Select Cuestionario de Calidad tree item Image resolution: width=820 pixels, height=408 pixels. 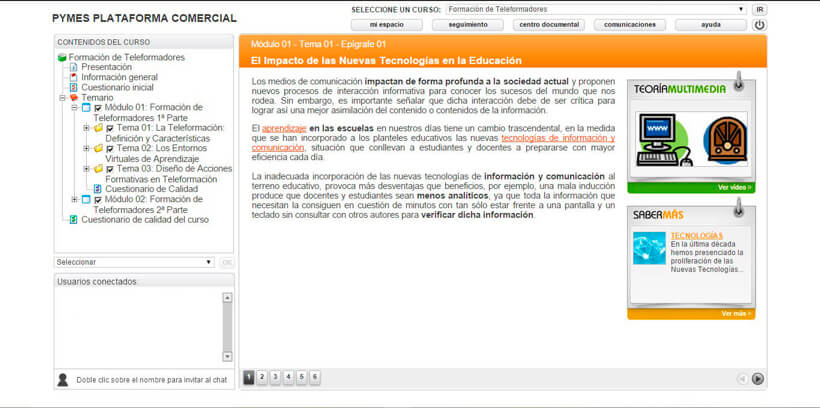(x=152, y=189)
